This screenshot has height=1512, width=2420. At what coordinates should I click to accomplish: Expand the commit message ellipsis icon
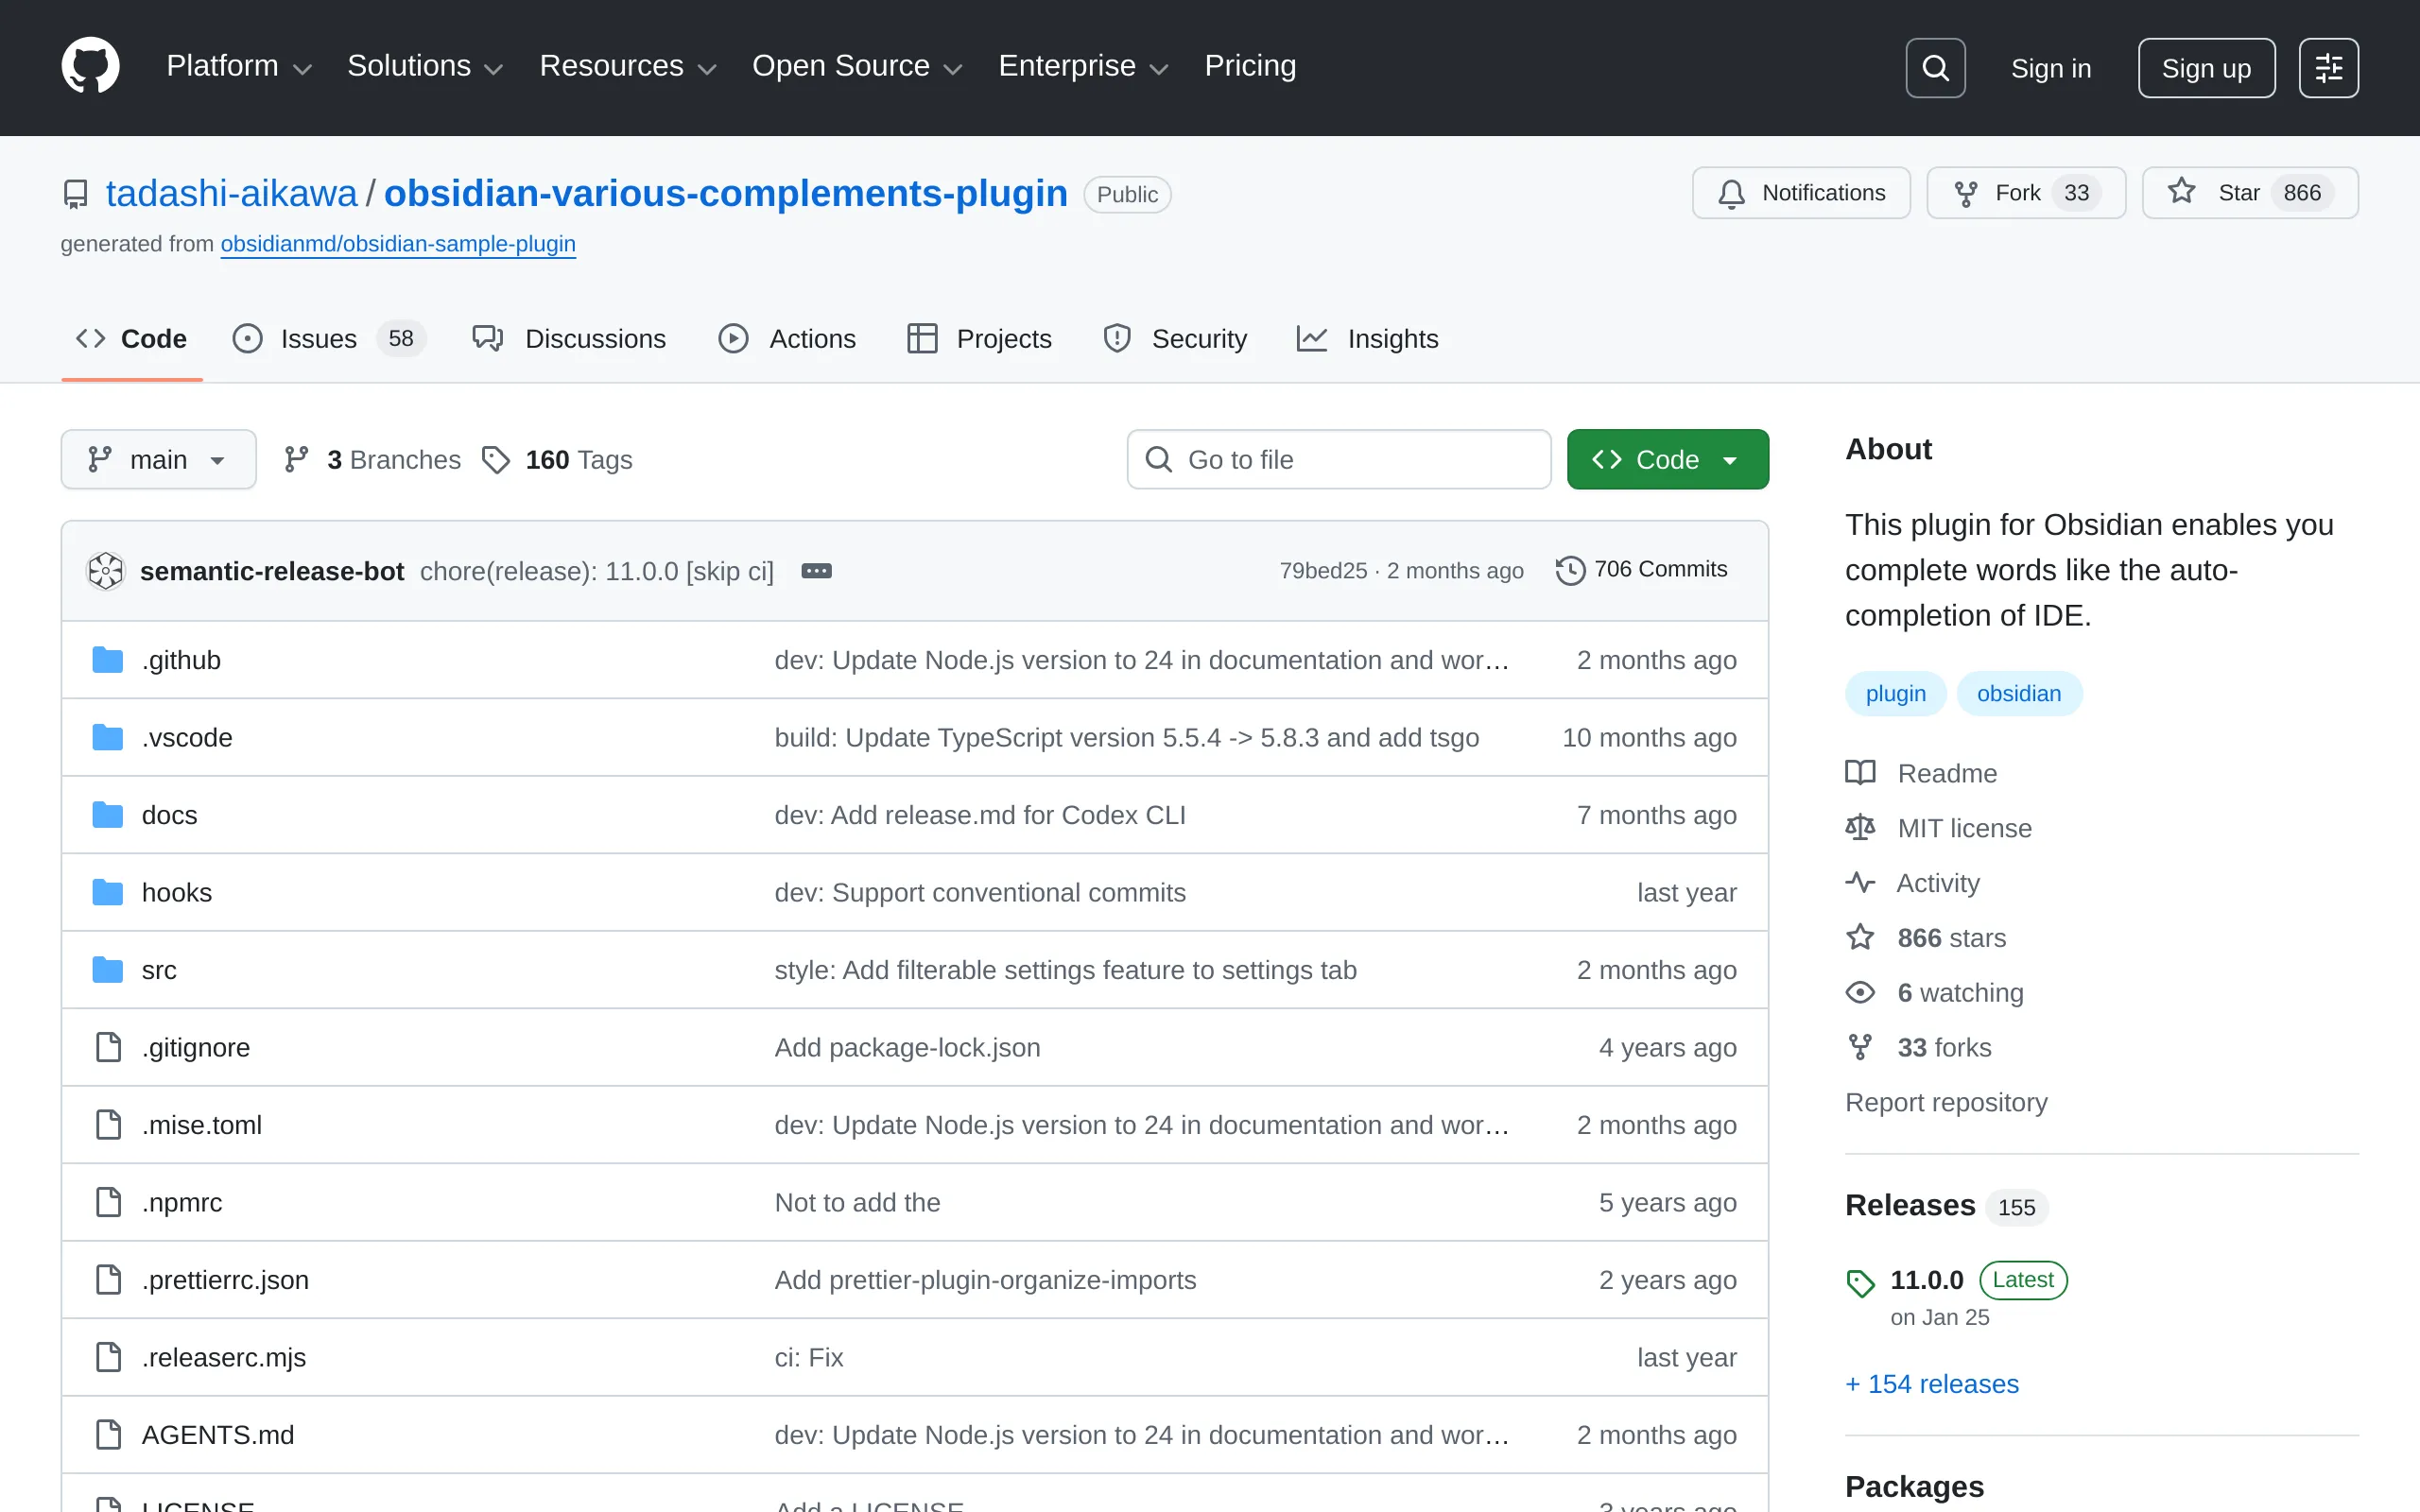(x=816, y=571)
